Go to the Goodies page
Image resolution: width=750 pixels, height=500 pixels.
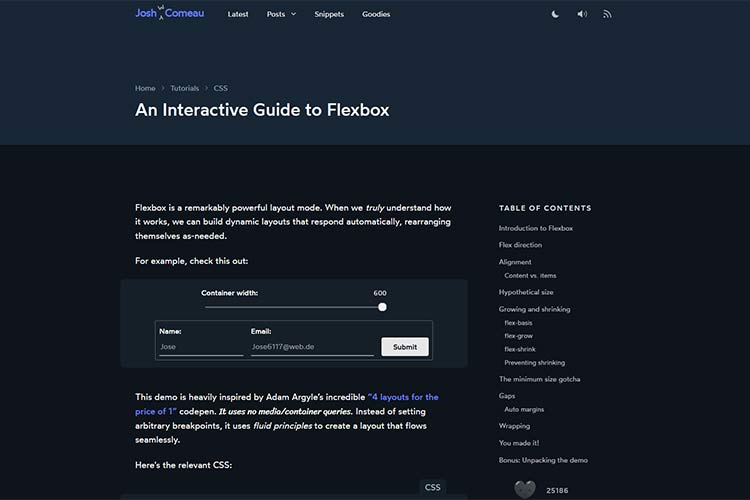pyautogui.click(x=376, y=14)
